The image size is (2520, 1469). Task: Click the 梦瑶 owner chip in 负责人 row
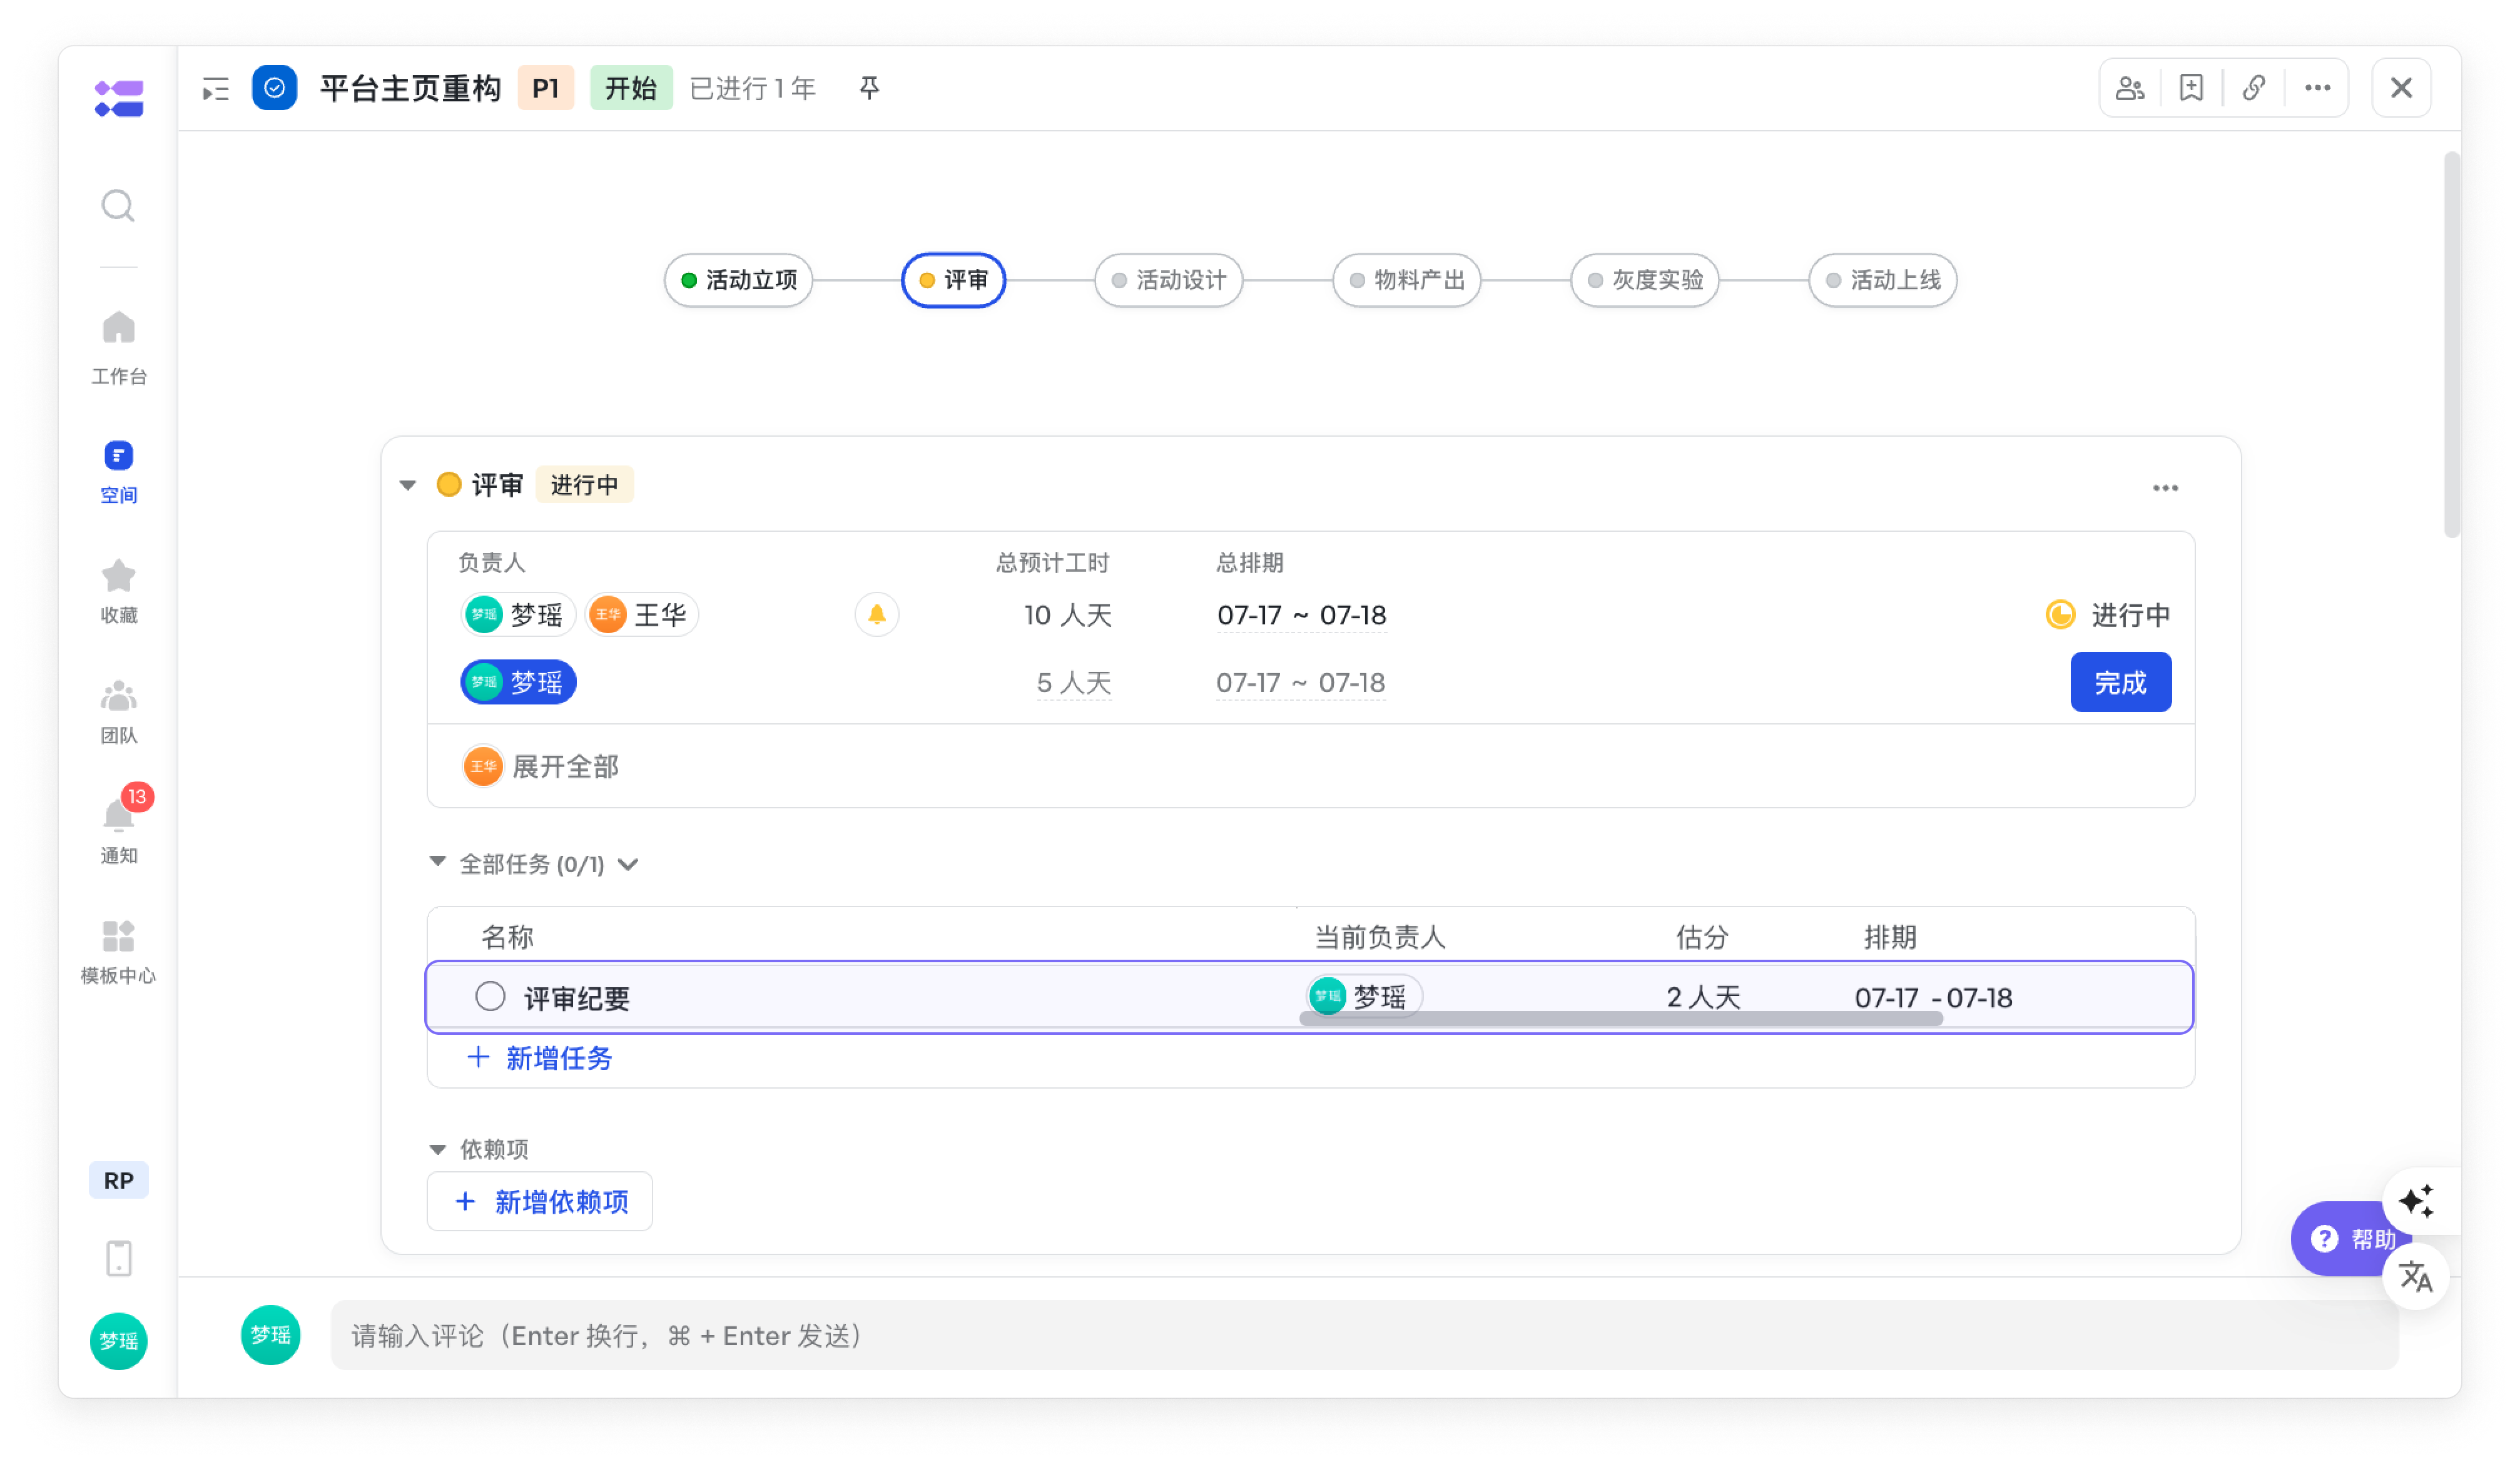(518, 615)
